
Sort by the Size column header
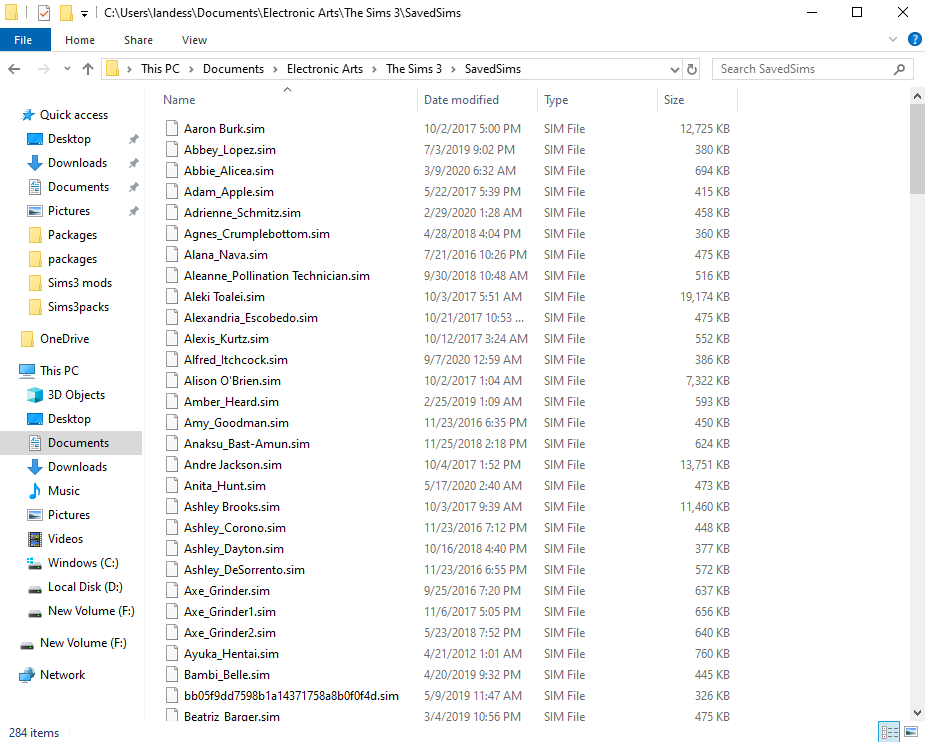point(674,100)
